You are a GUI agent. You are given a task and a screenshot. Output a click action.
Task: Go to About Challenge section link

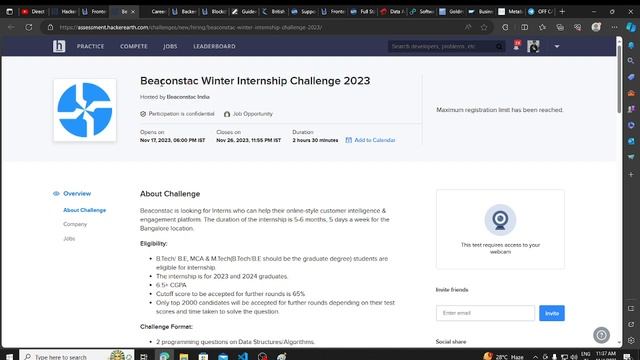tap(84, 210)
